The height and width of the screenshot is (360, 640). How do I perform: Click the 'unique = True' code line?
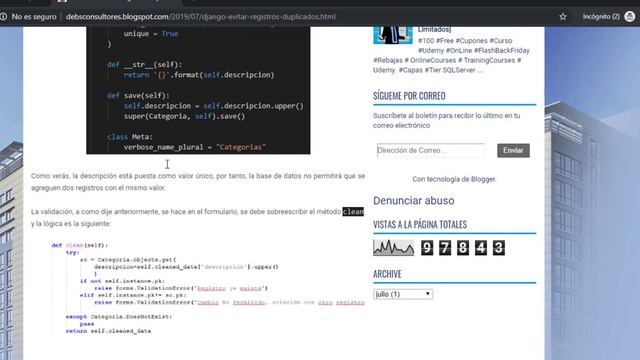[x=151, y=33]
